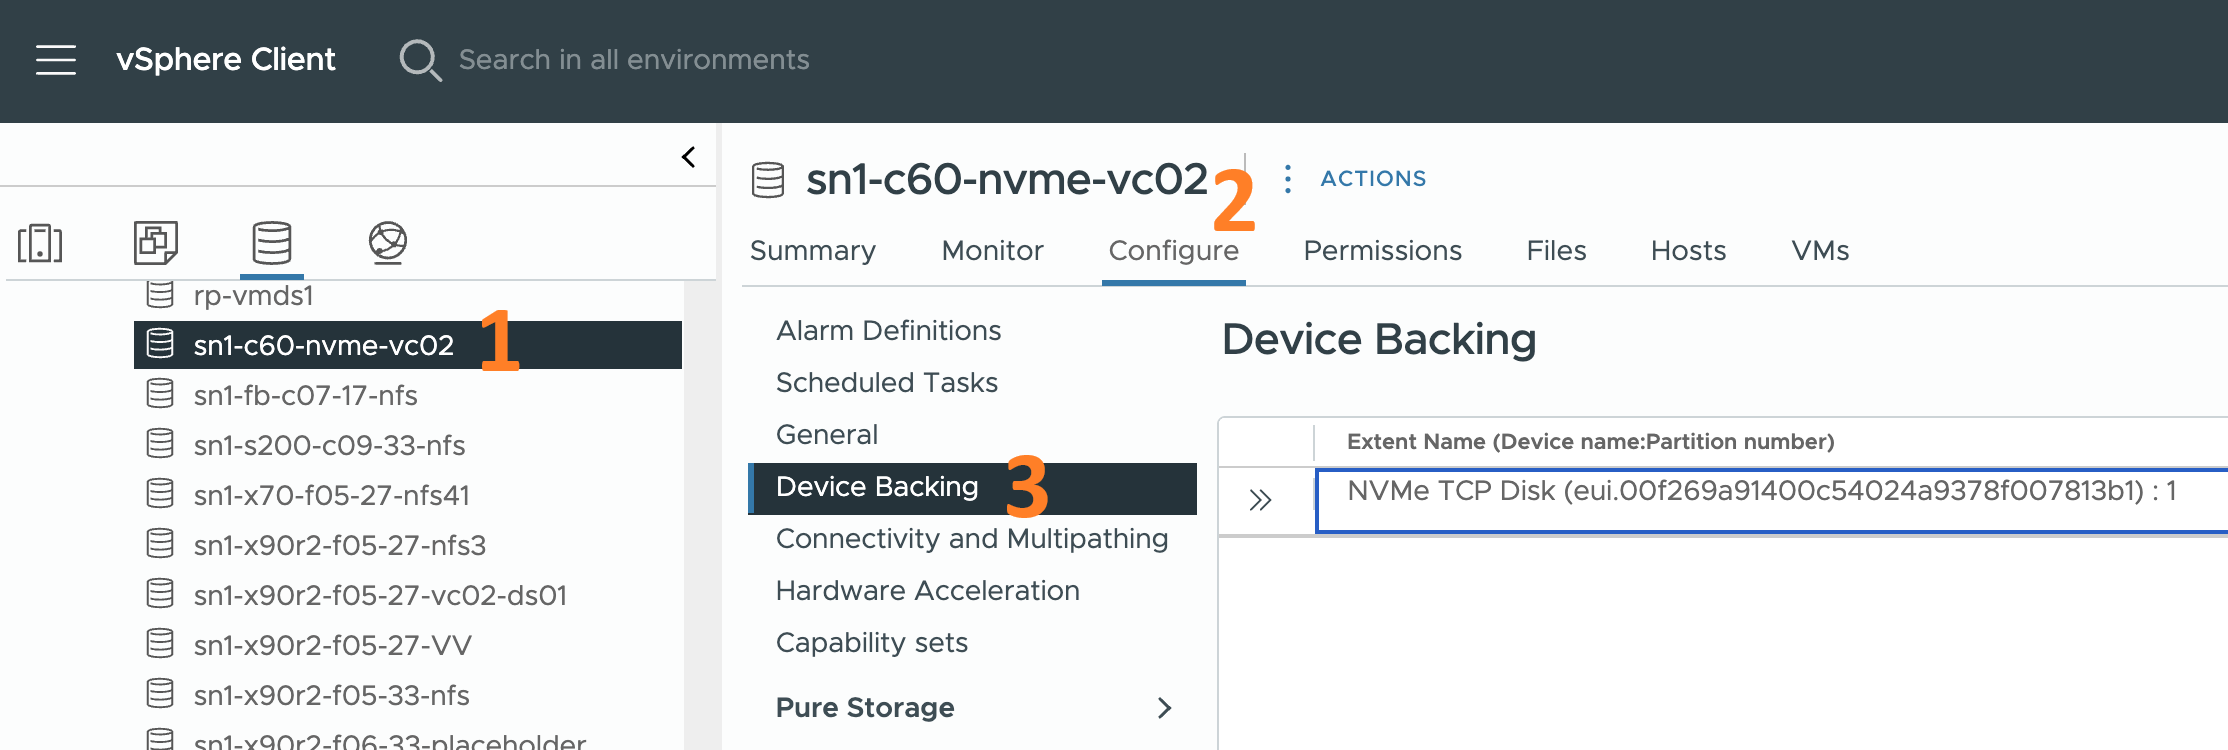
Task: Click the datastore icon beside sn1-c60-nvme-vc02 title
Action: tap(768, 181)
